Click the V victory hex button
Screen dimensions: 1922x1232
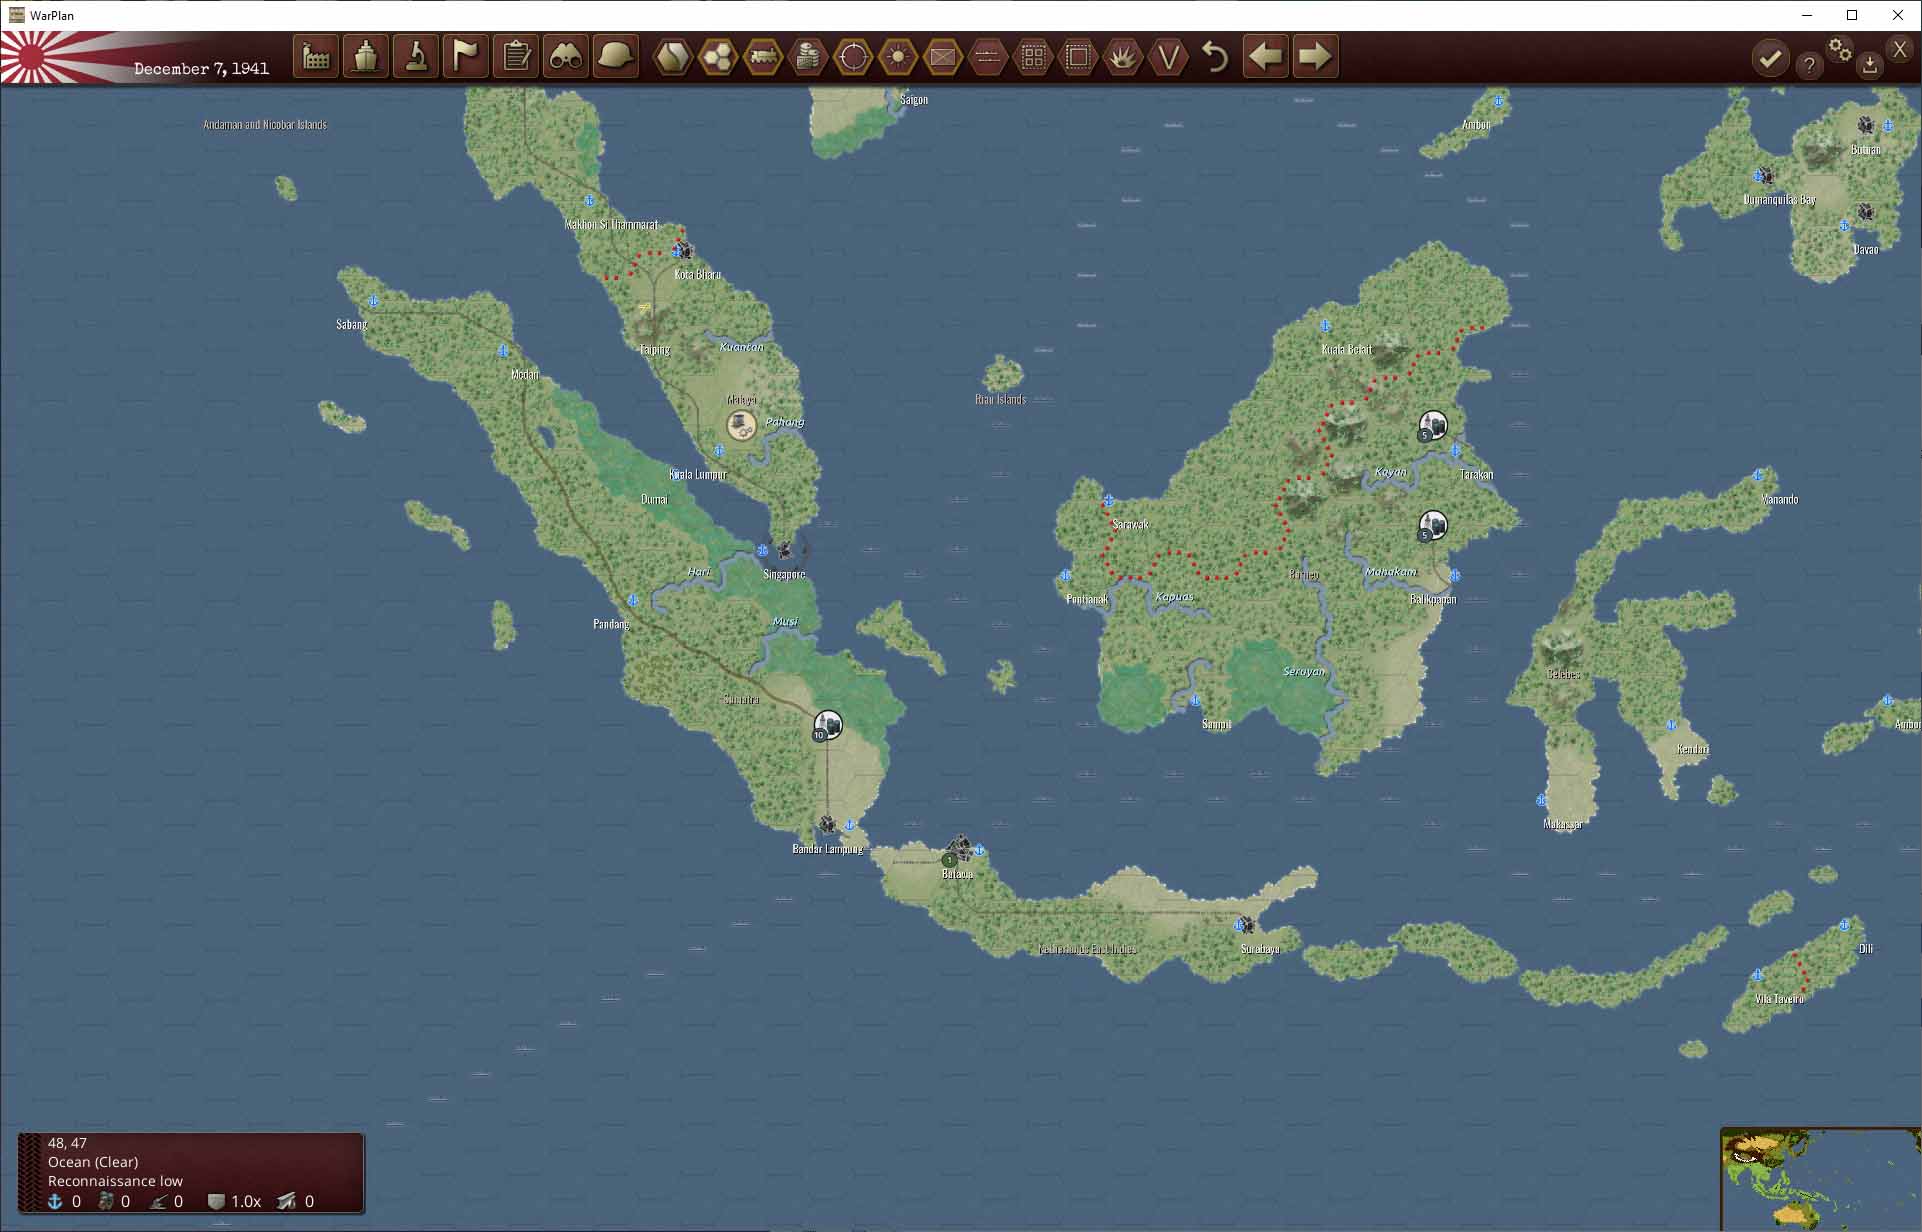1168,57
